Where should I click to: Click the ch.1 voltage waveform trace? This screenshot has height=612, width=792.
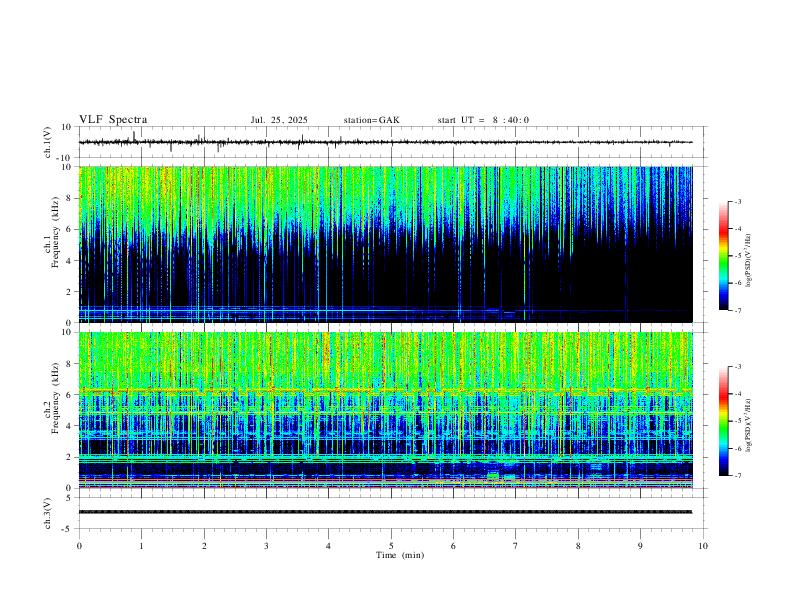point(386,142)
